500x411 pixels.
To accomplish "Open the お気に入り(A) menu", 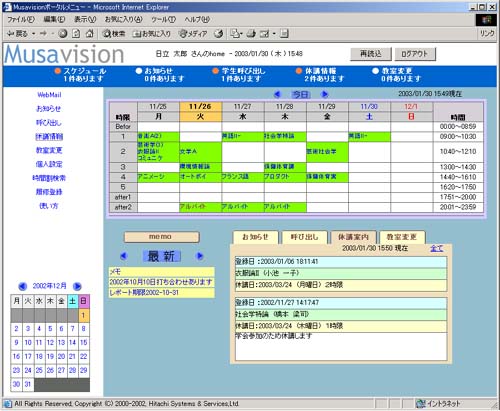I will tap(124, 19).
